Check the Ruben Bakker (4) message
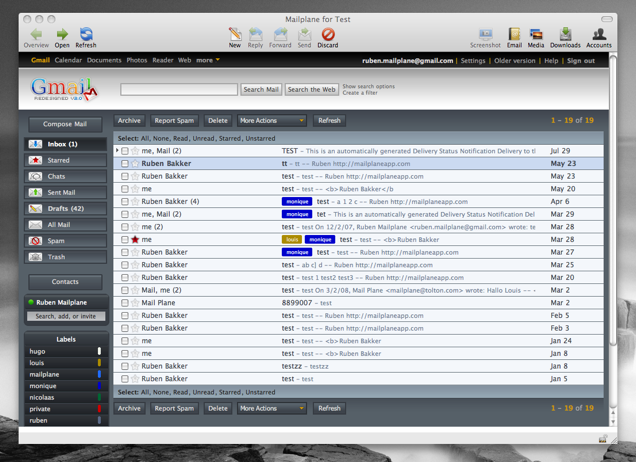The height and width of the screenshot is (462, 636). click(x=125, y=202)
